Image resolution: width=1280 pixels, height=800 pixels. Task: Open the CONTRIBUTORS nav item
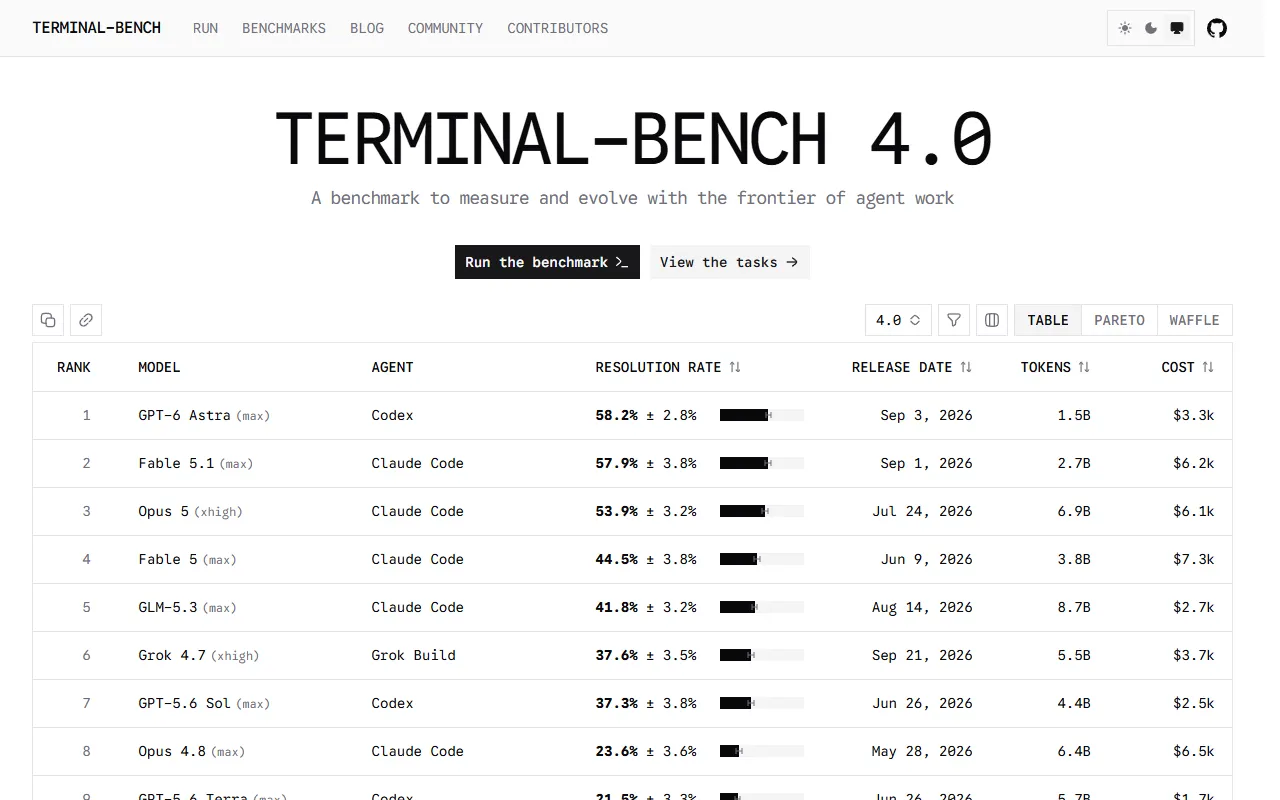click(557, 28)
